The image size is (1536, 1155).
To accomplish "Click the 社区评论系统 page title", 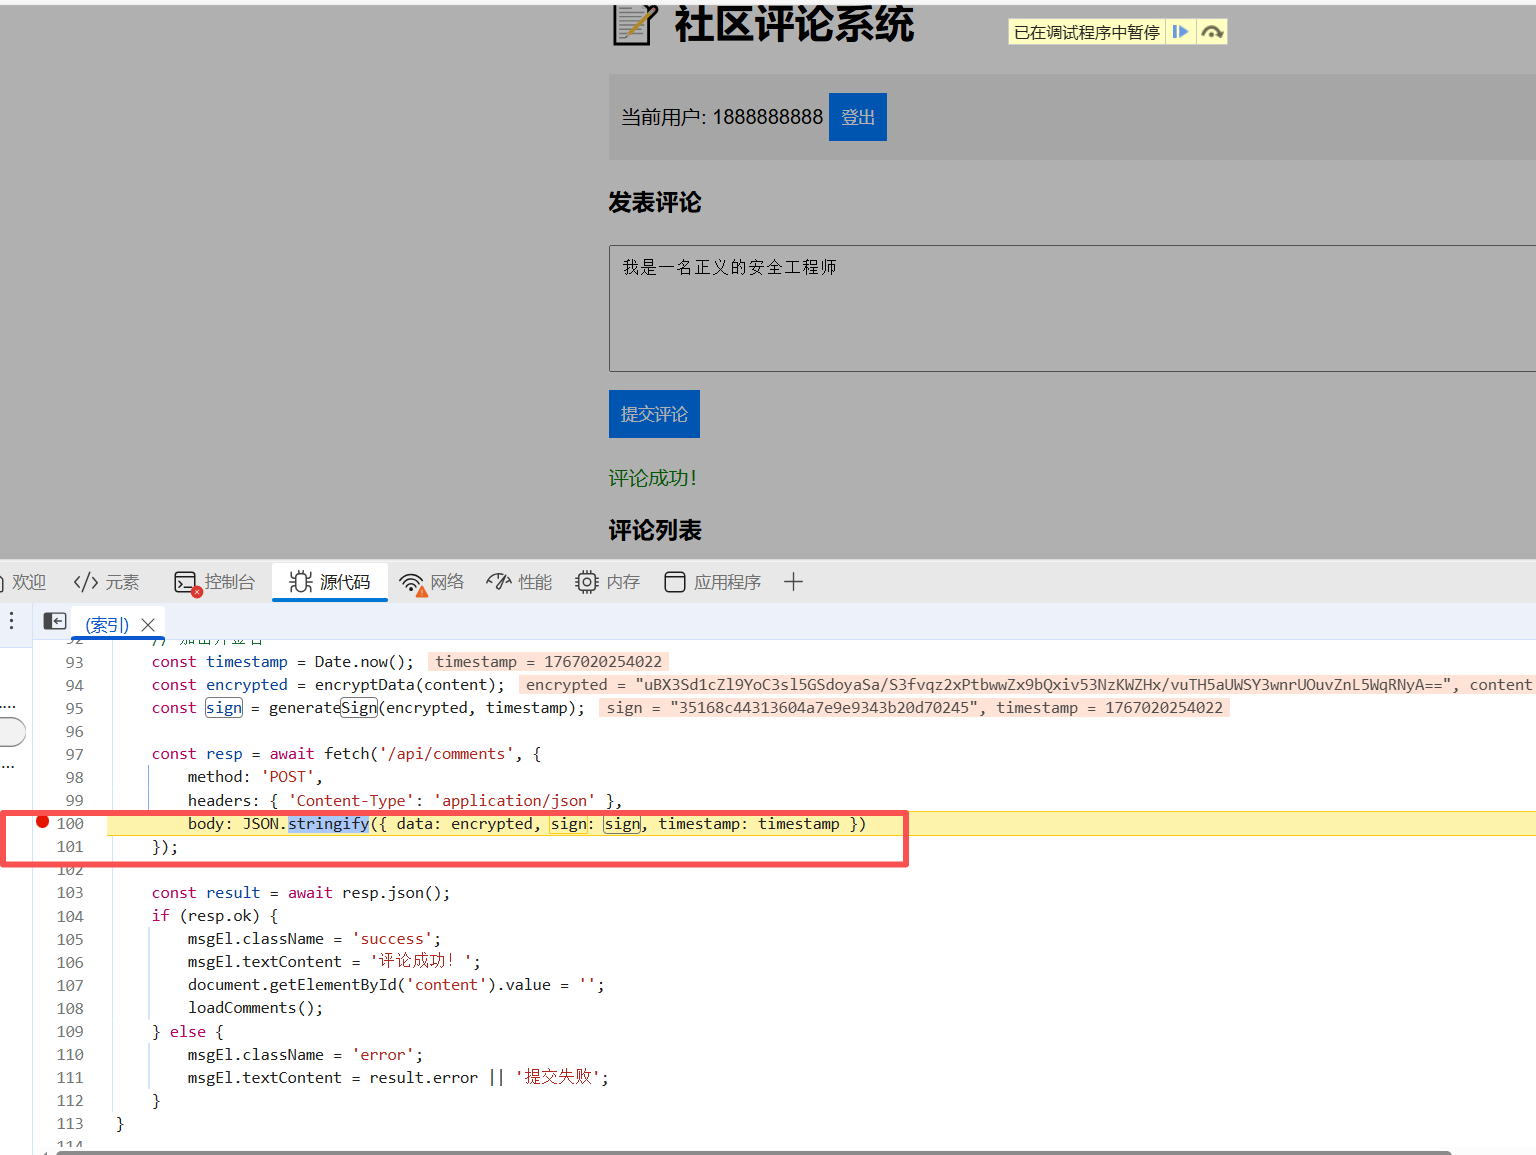I will pos(794,24).
